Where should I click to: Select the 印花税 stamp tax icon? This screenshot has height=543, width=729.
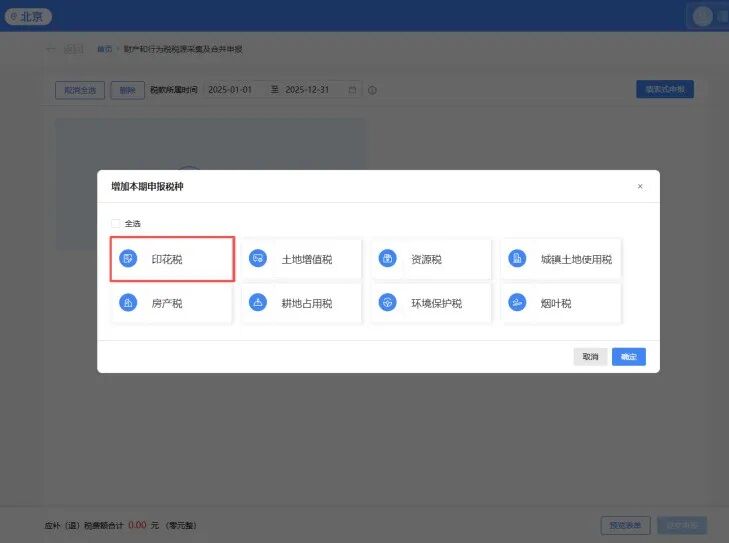pos(128,260)
